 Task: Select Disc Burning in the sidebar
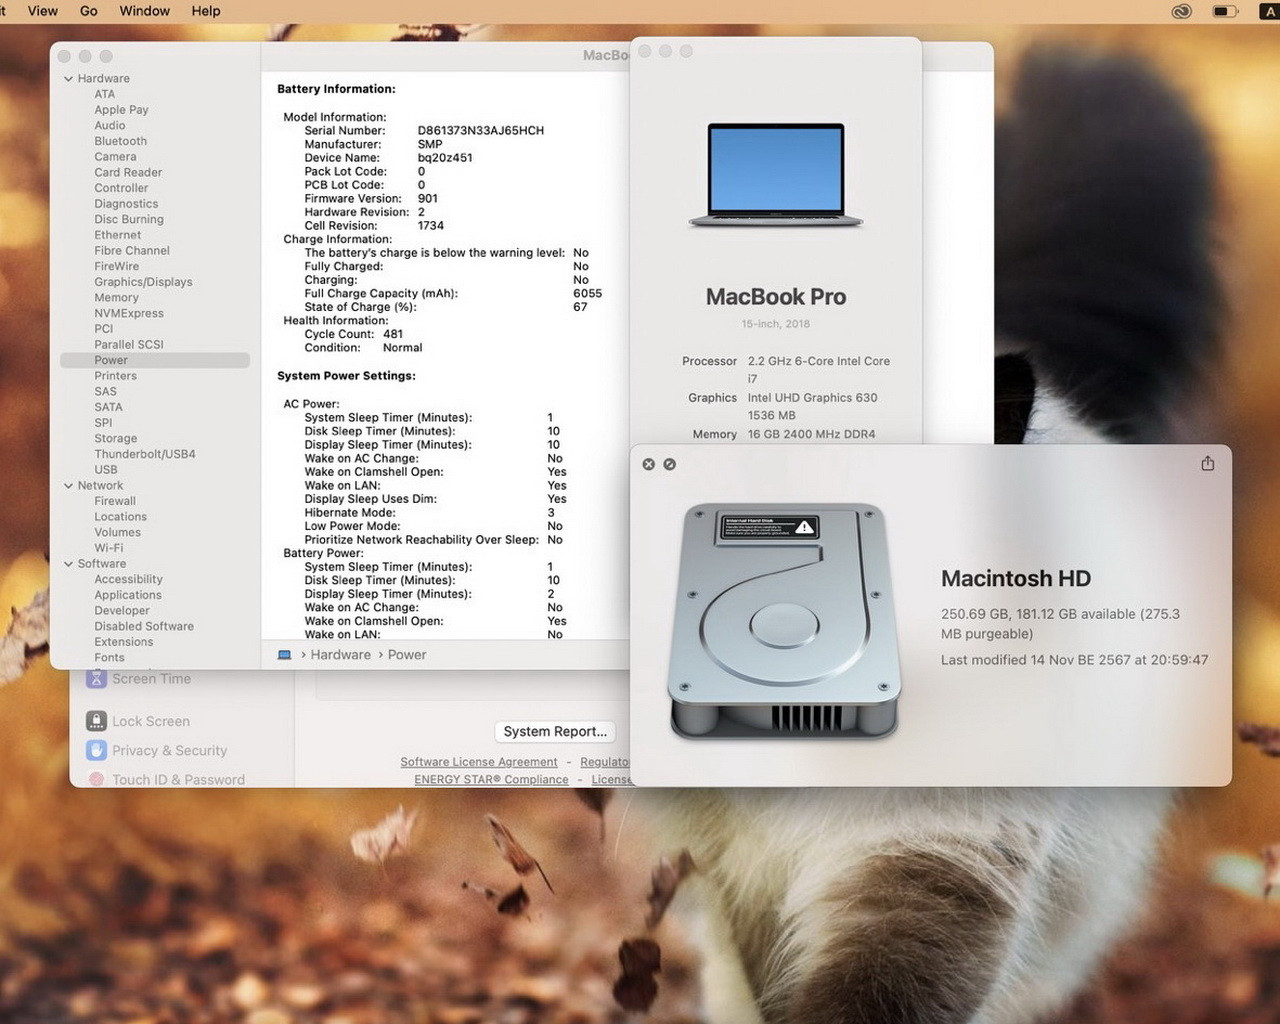129,220
